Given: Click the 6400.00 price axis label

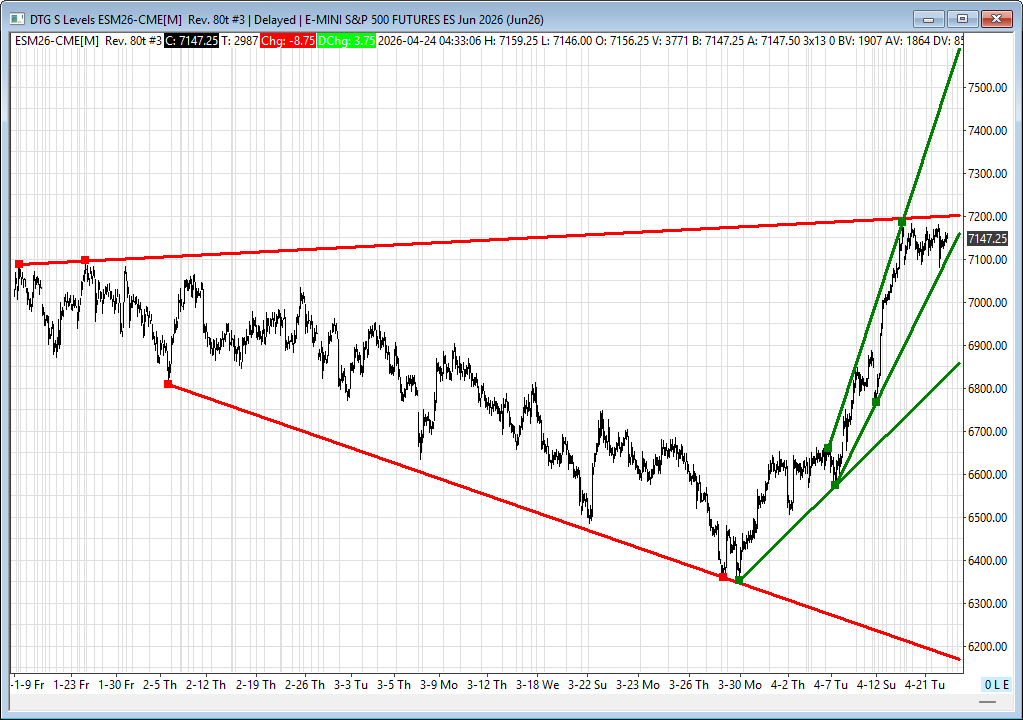Looking at the screenshot, I should point(987,561).
